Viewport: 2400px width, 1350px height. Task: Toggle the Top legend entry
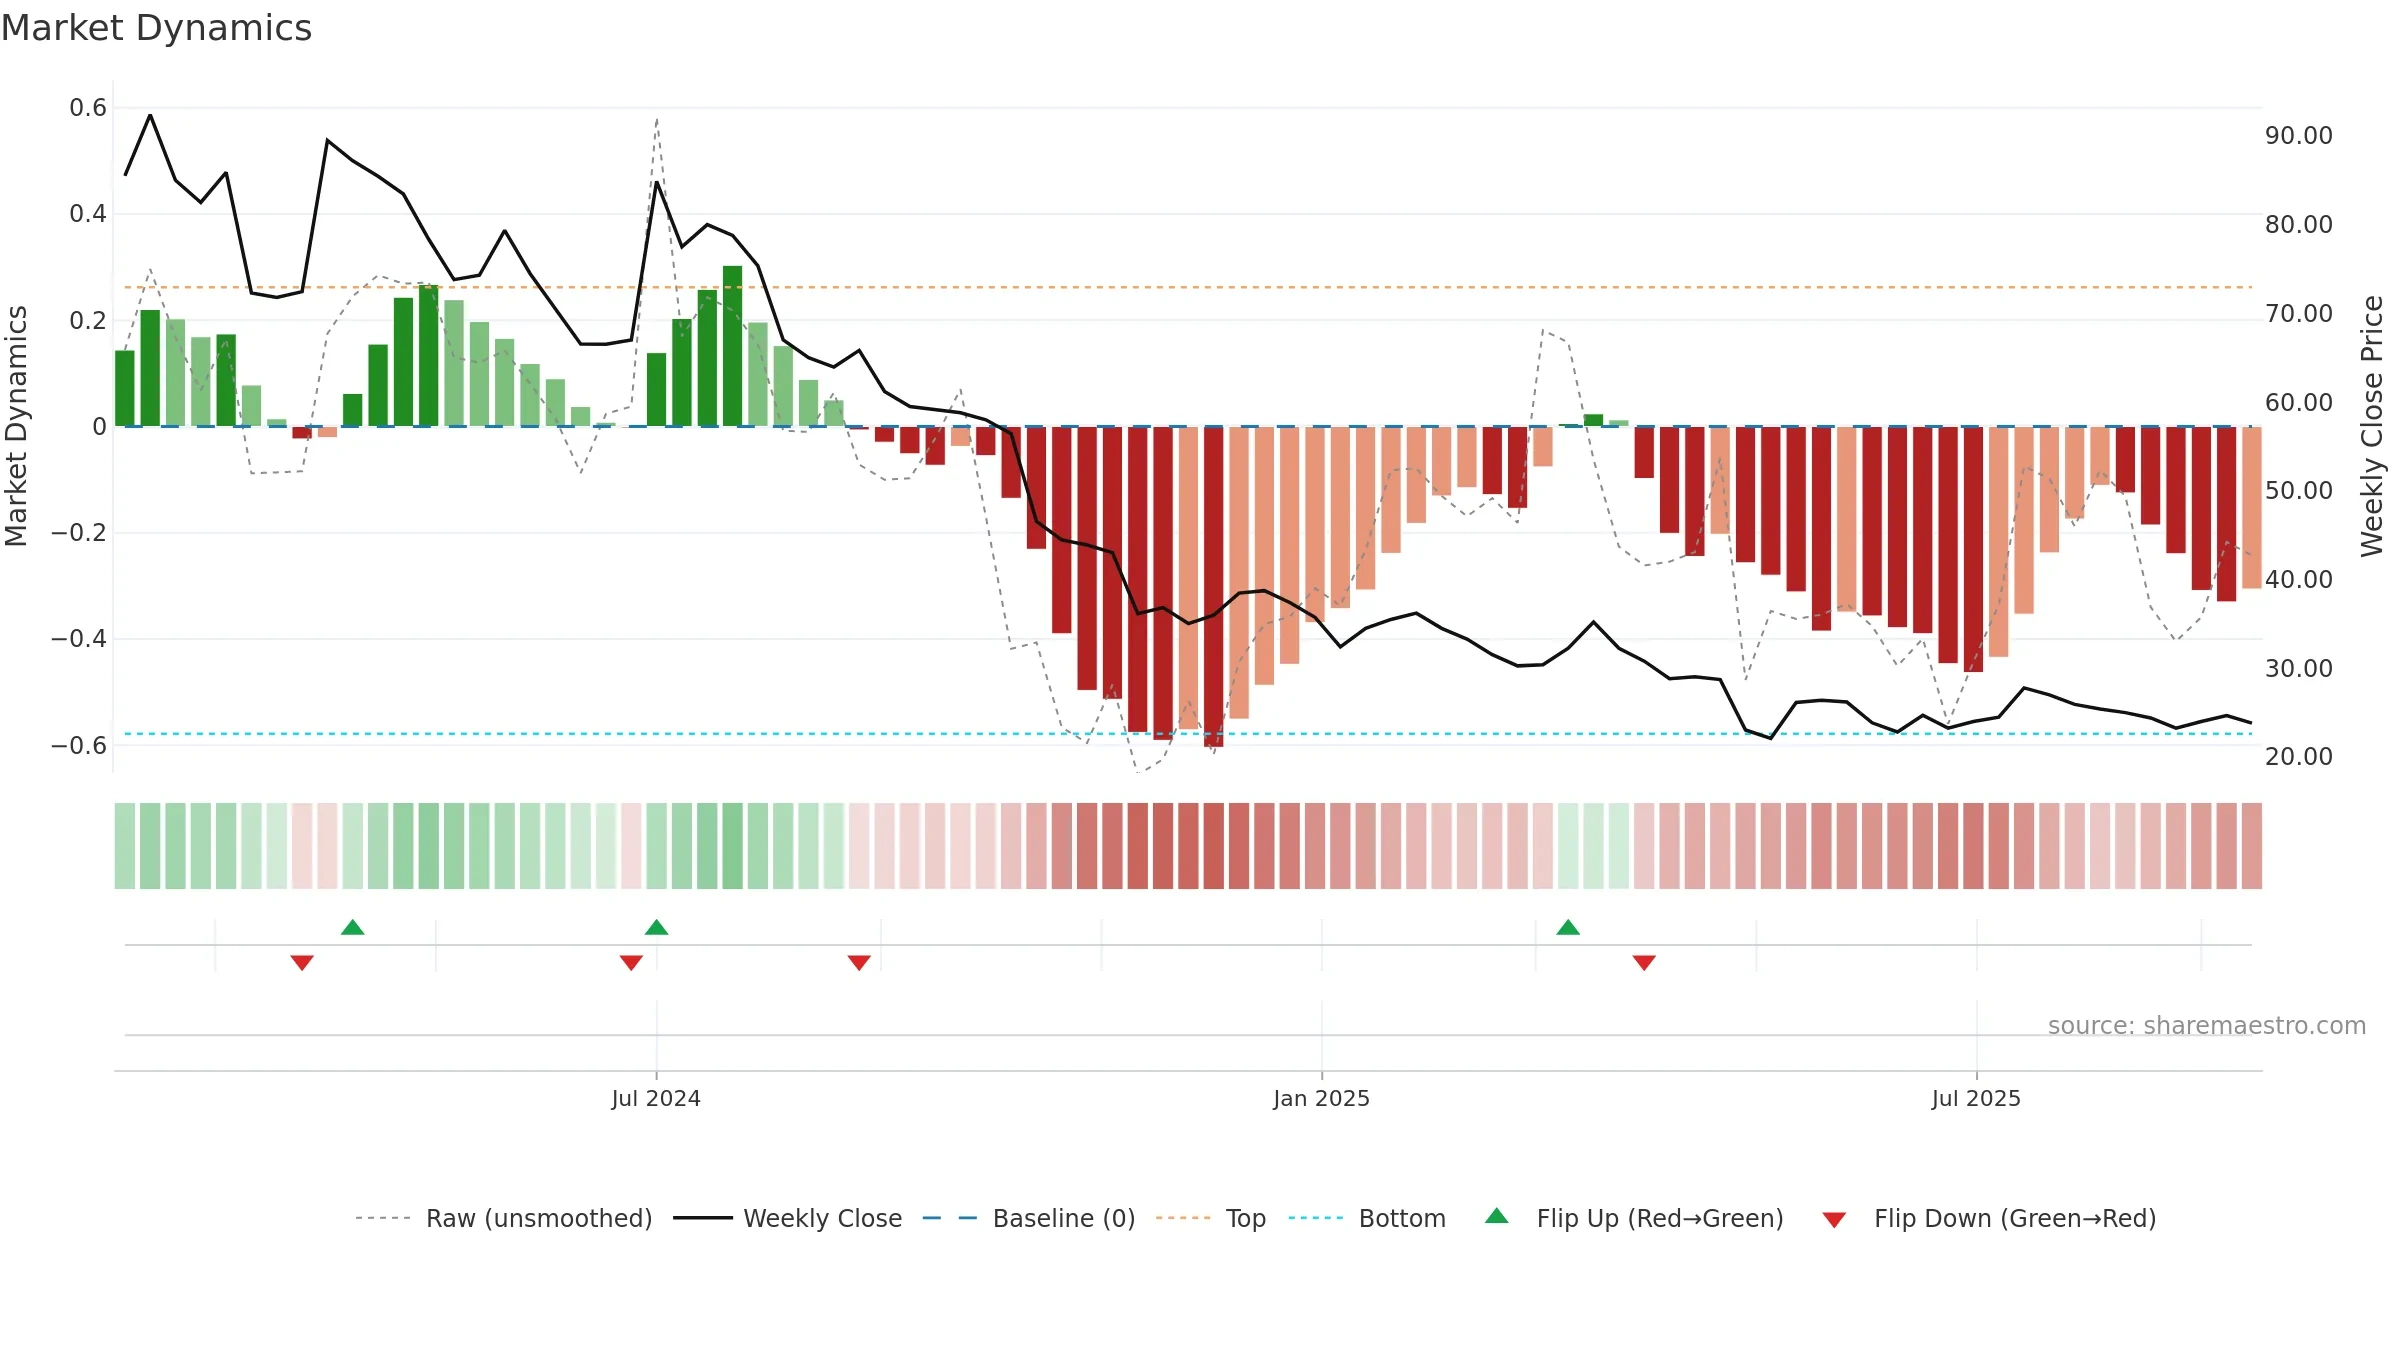click(1211, 1218)
